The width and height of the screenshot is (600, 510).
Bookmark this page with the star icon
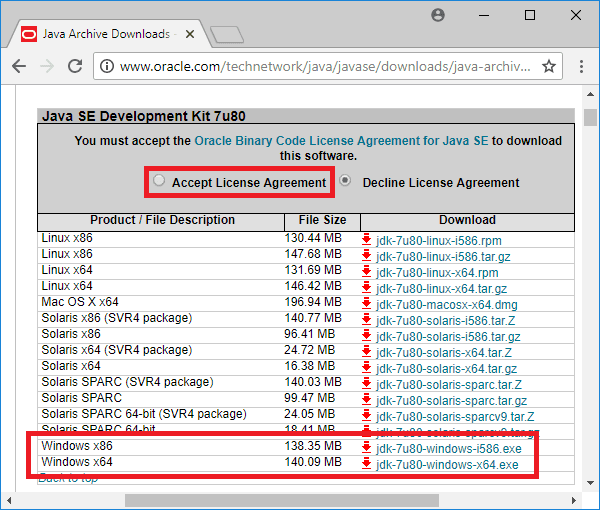[549, 66]
